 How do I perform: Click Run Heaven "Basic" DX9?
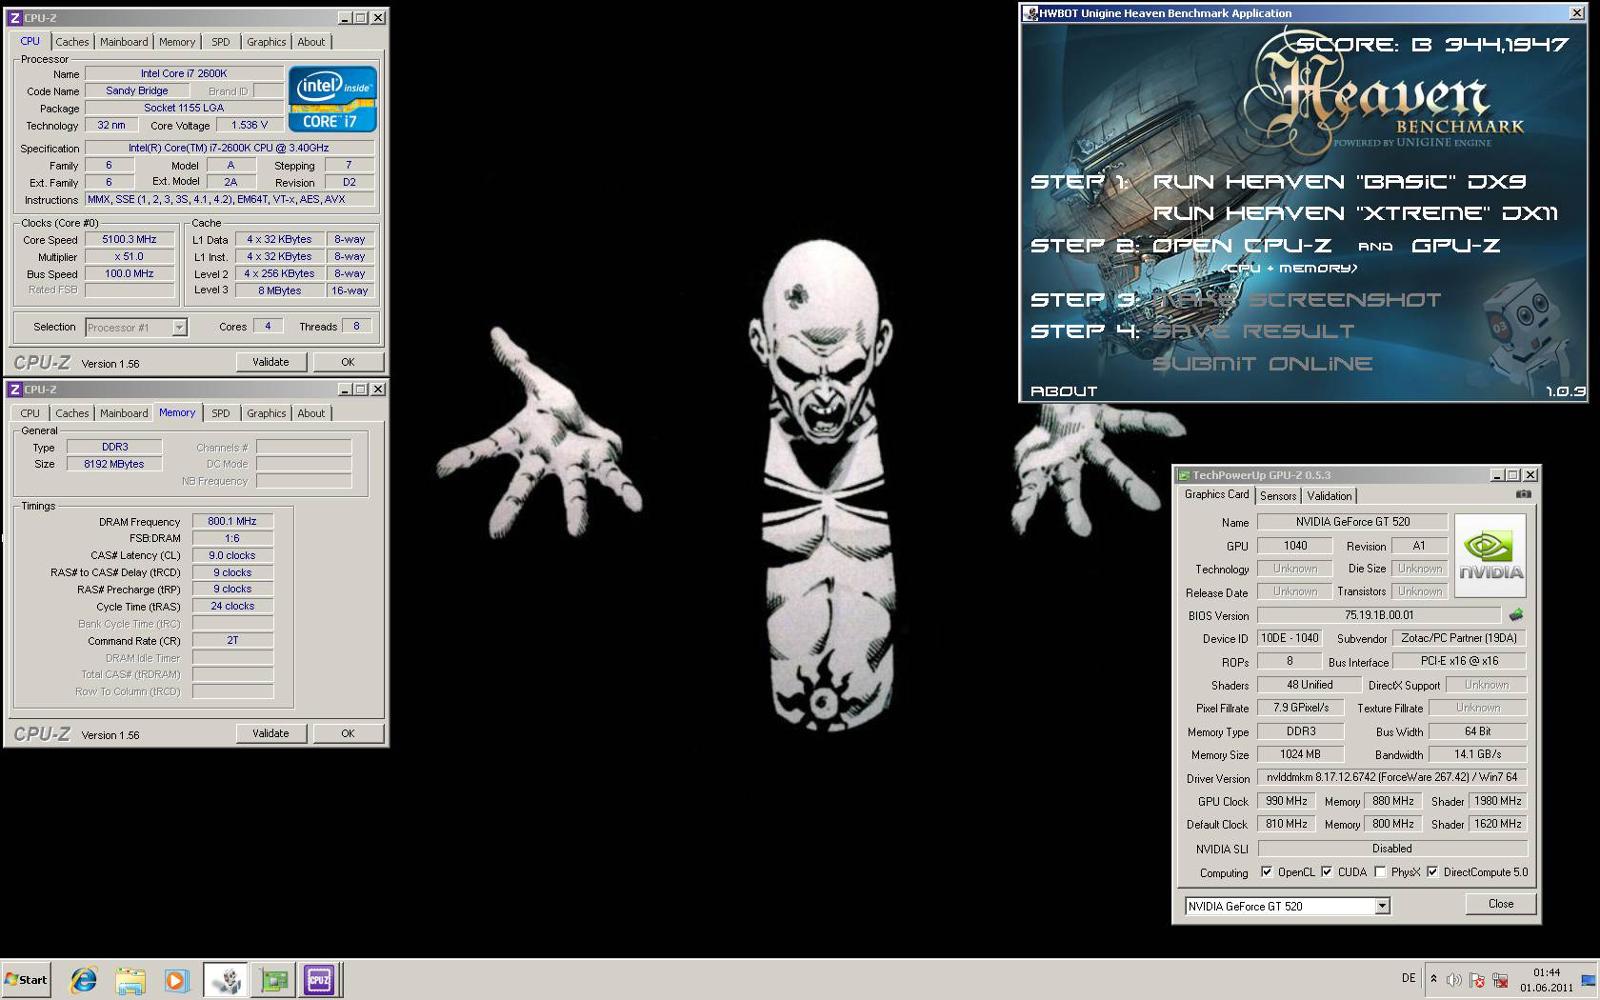coord(1340,182)
